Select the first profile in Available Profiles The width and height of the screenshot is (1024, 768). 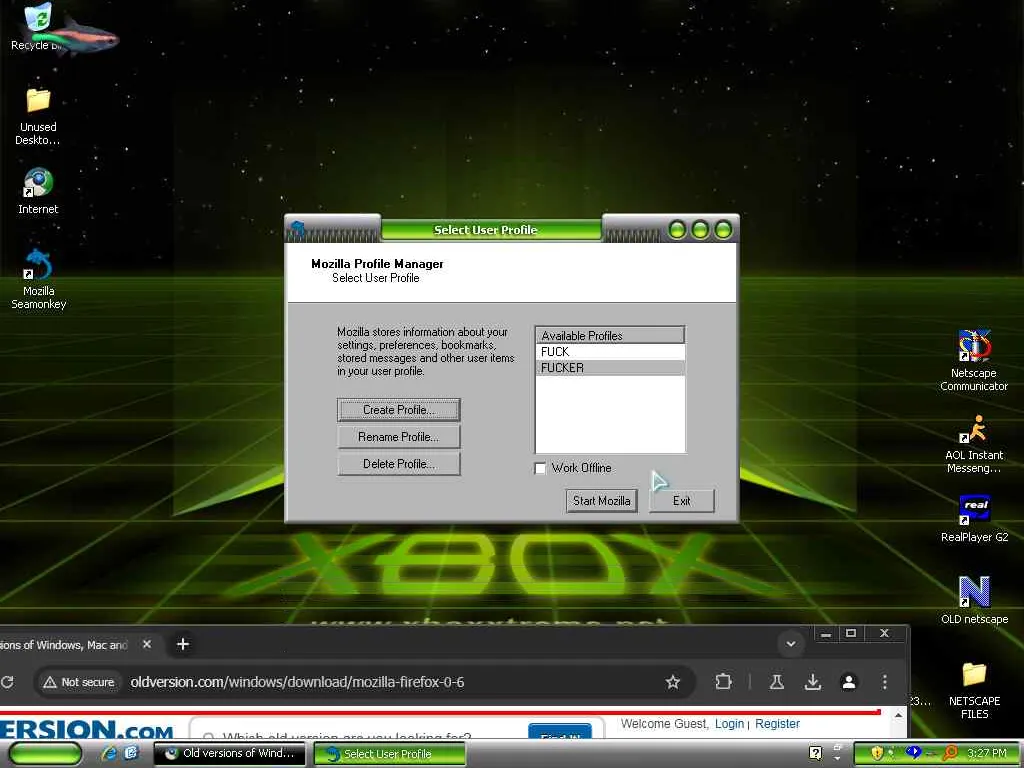point(610,352)
